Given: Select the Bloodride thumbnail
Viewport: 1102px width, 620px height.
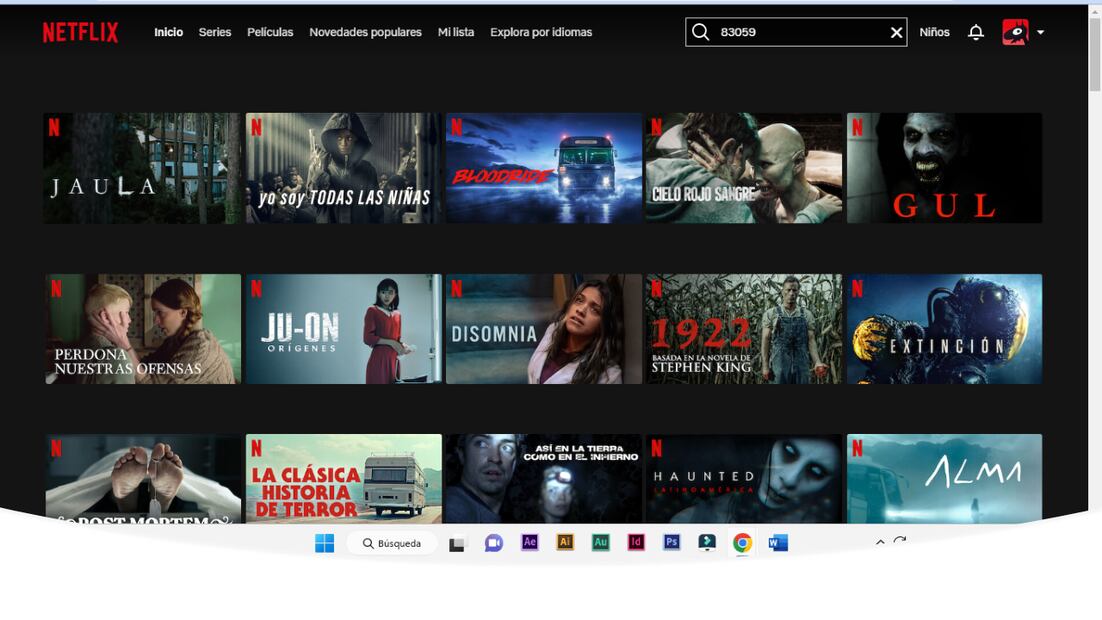Looking at the screenshot, I should [543, 168].
